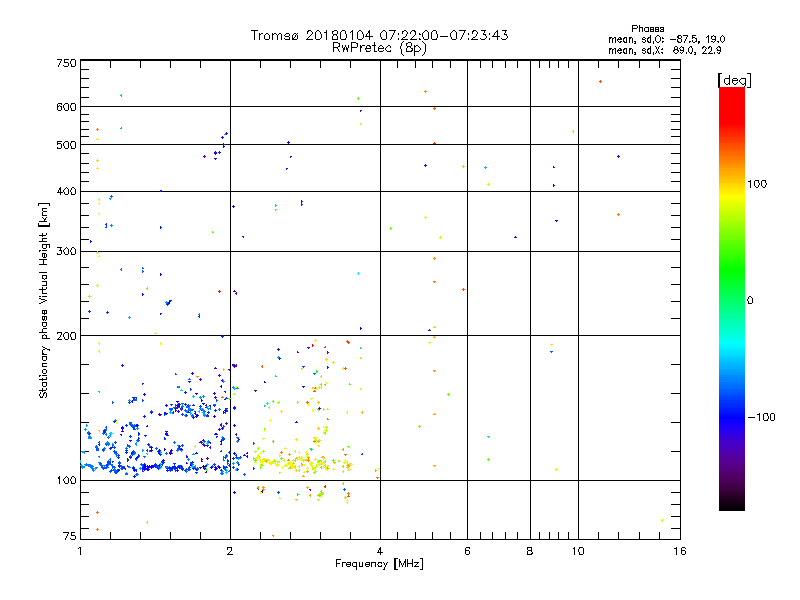The image size is (800, 600).
Task: Click the '1' x-axis tick label
Action: coord(80,551)
